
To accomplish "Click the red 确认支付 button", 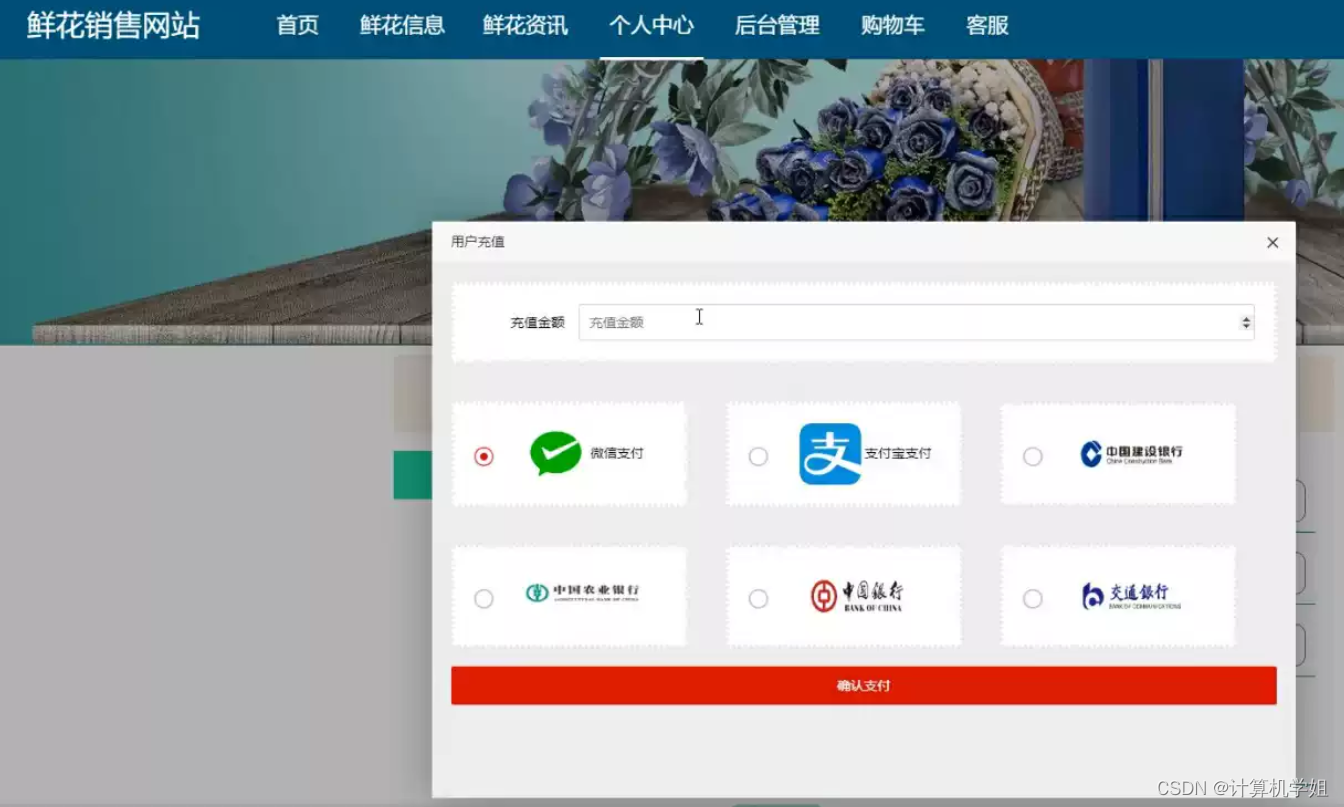I will coord(864,686).
